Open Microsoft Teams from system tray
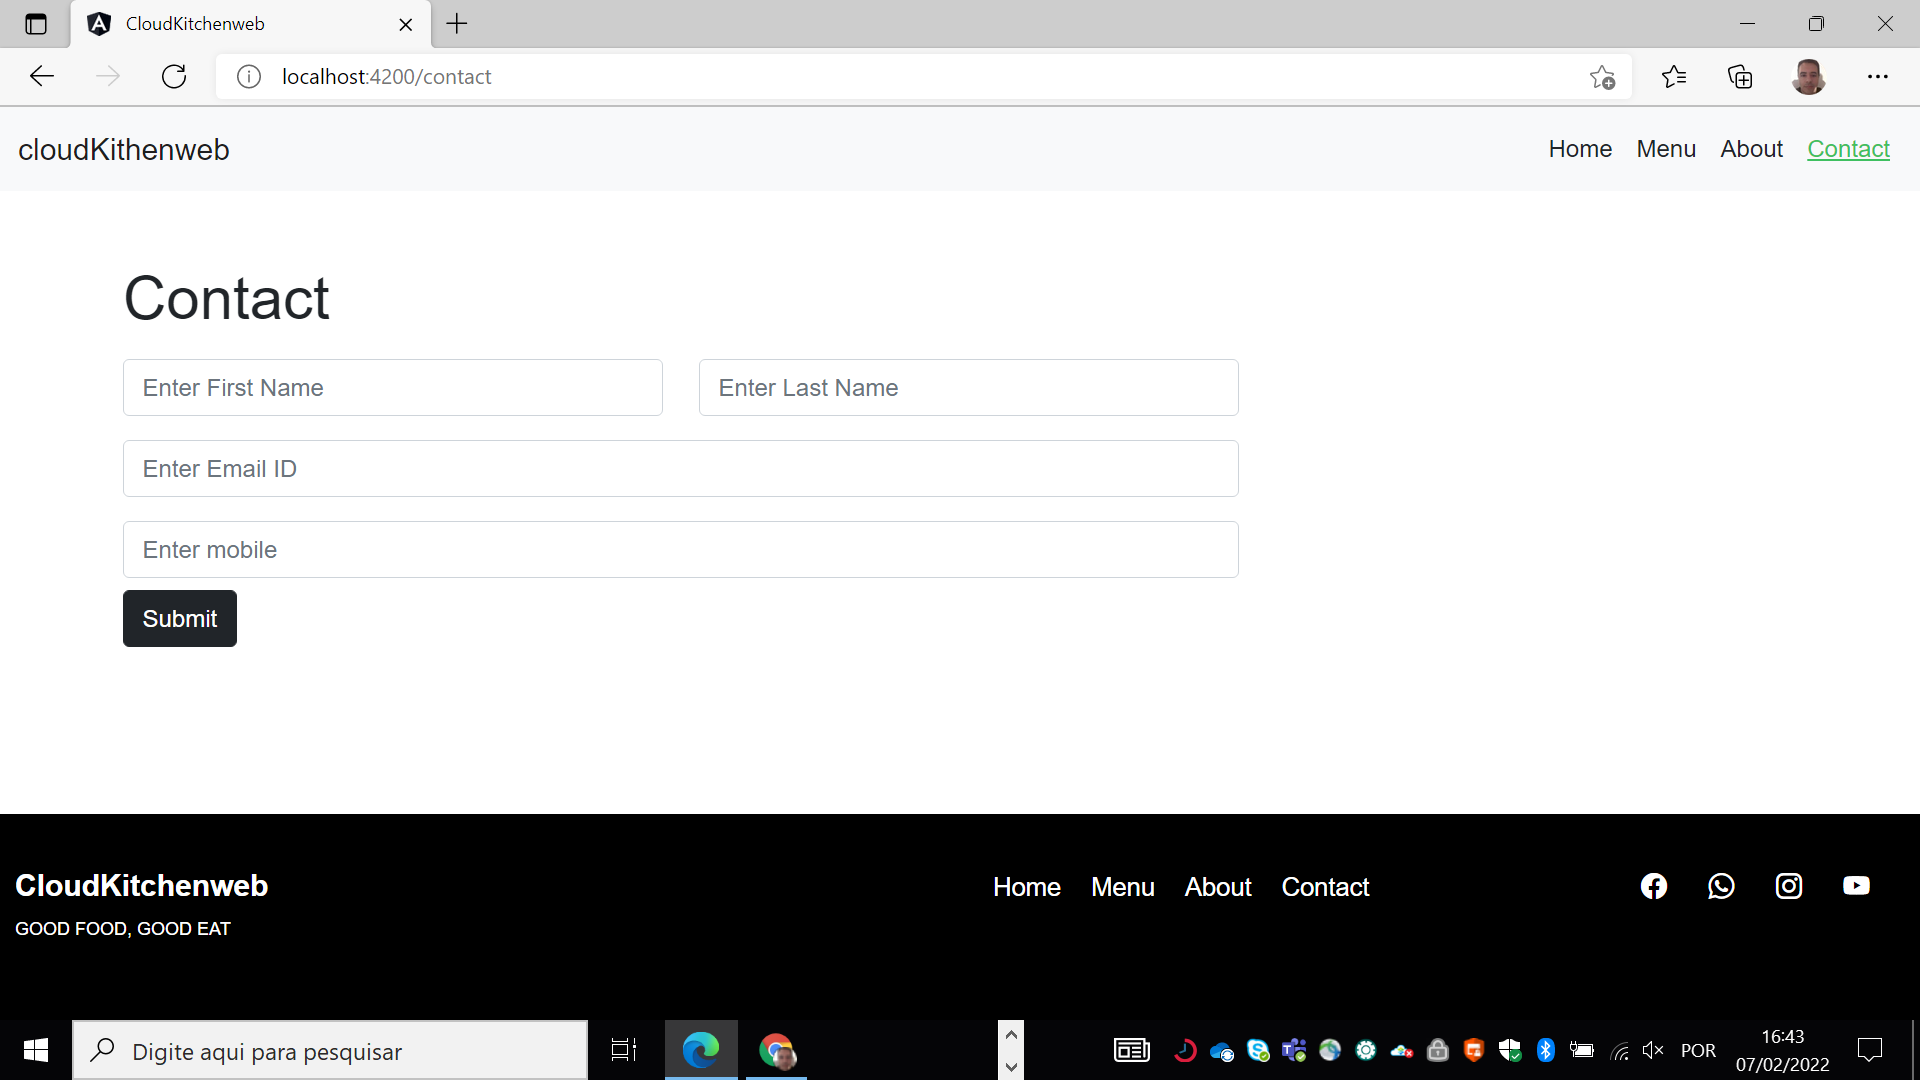The width and height of the screenshot is (1920, 1080). point(1294,1050)
